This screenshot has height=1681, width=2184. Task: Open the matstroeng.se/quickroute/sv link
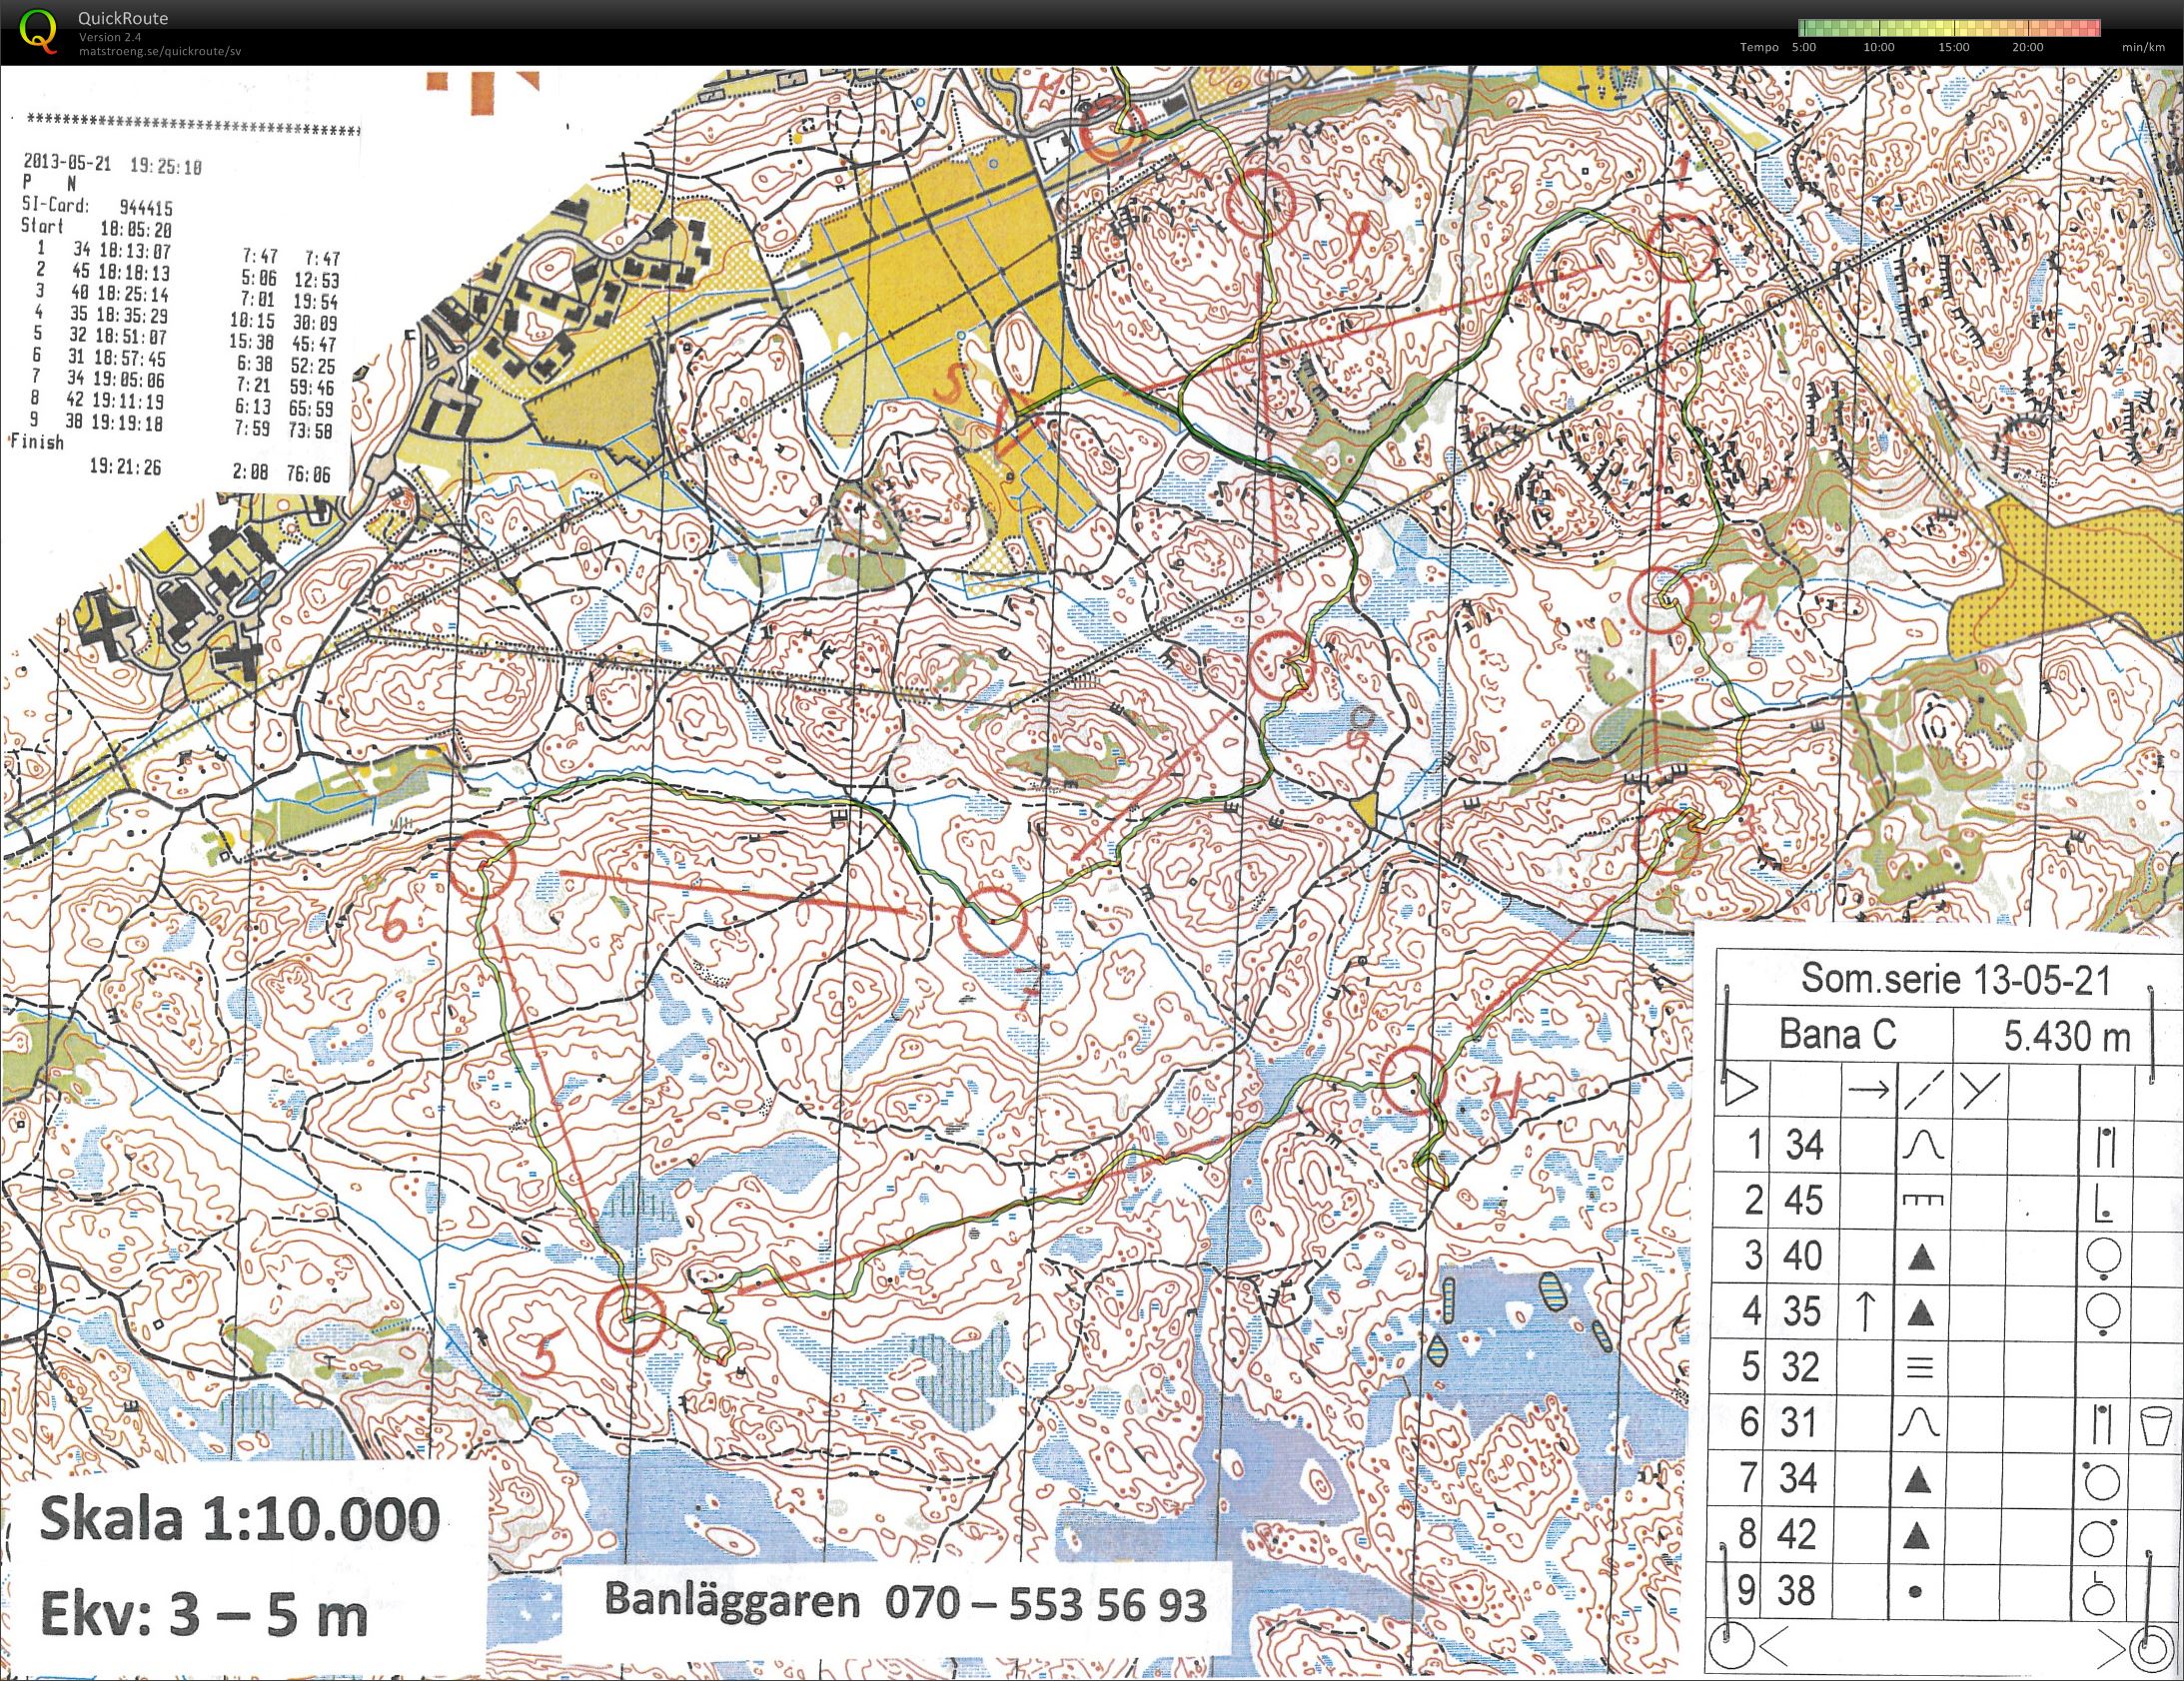coord(160,51)
